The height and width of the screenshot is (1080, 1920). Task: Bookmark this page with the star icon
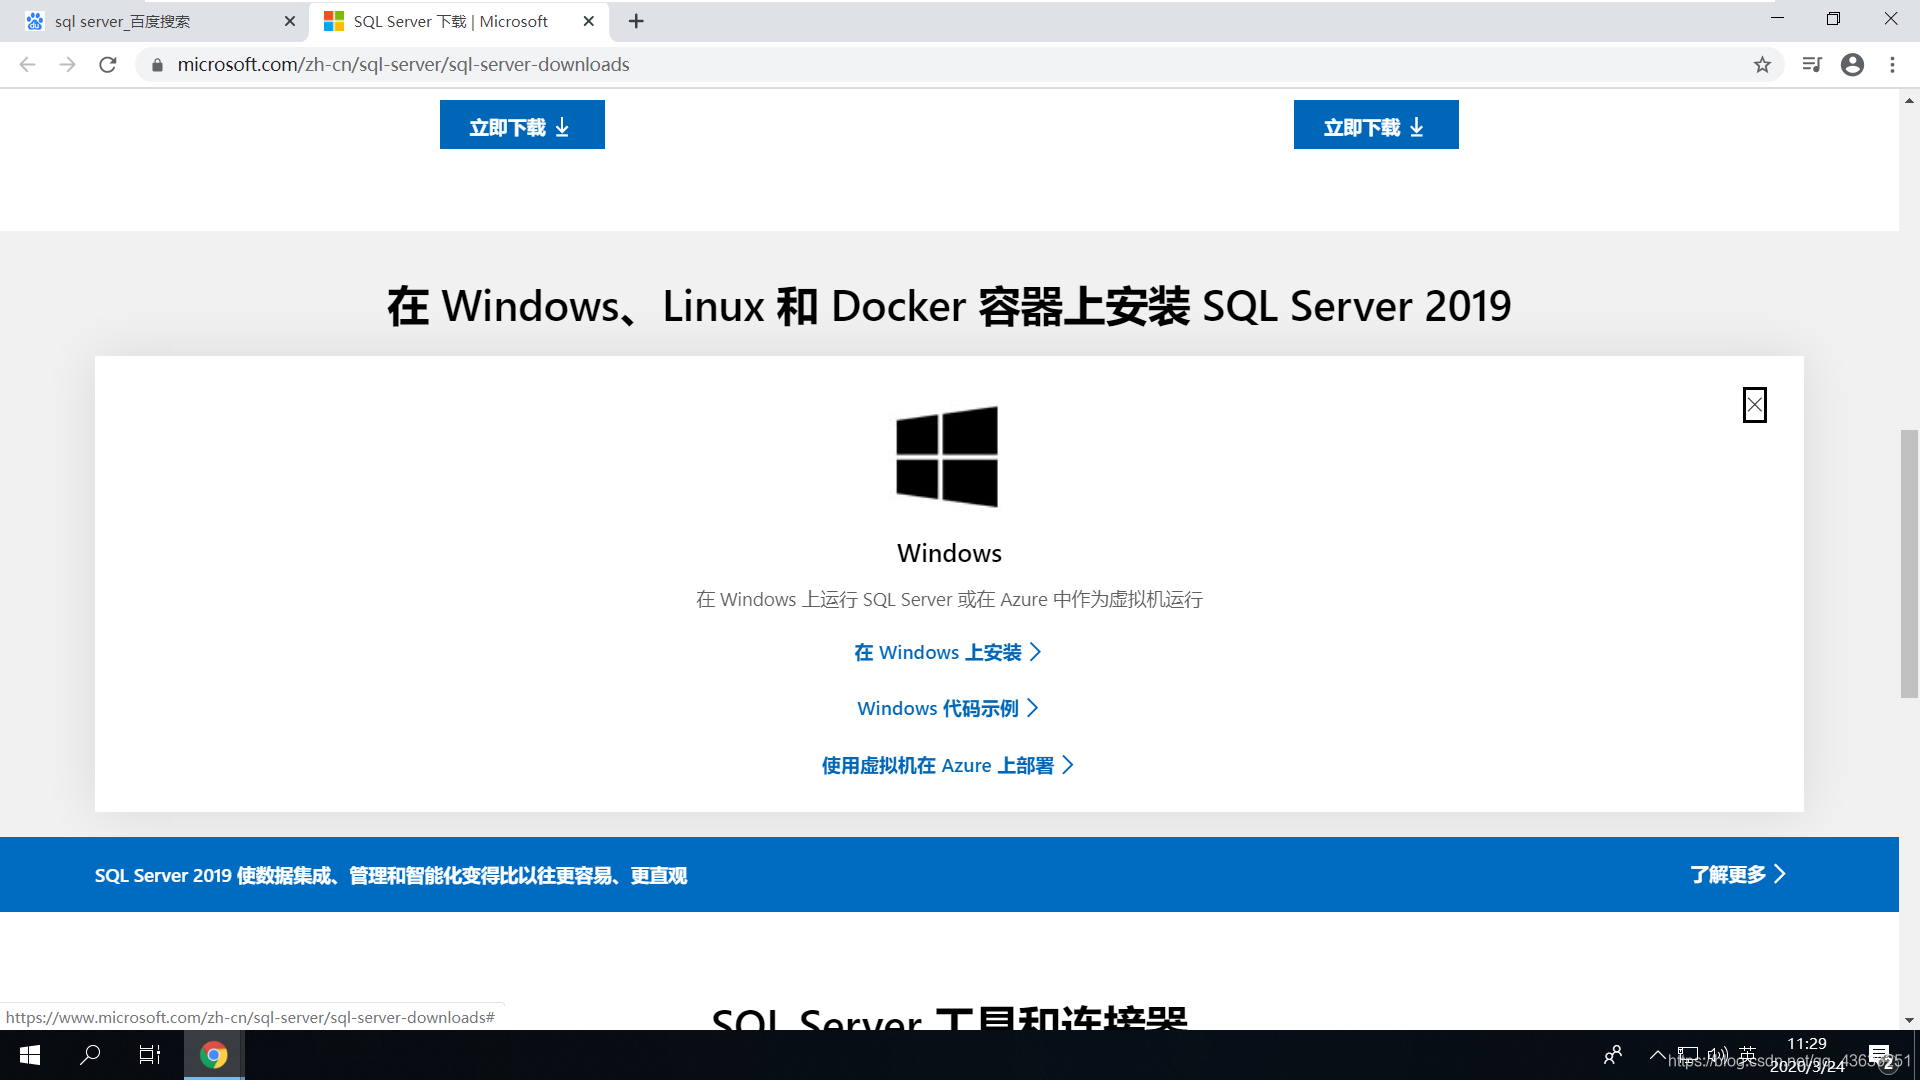tap(1762, 65)
